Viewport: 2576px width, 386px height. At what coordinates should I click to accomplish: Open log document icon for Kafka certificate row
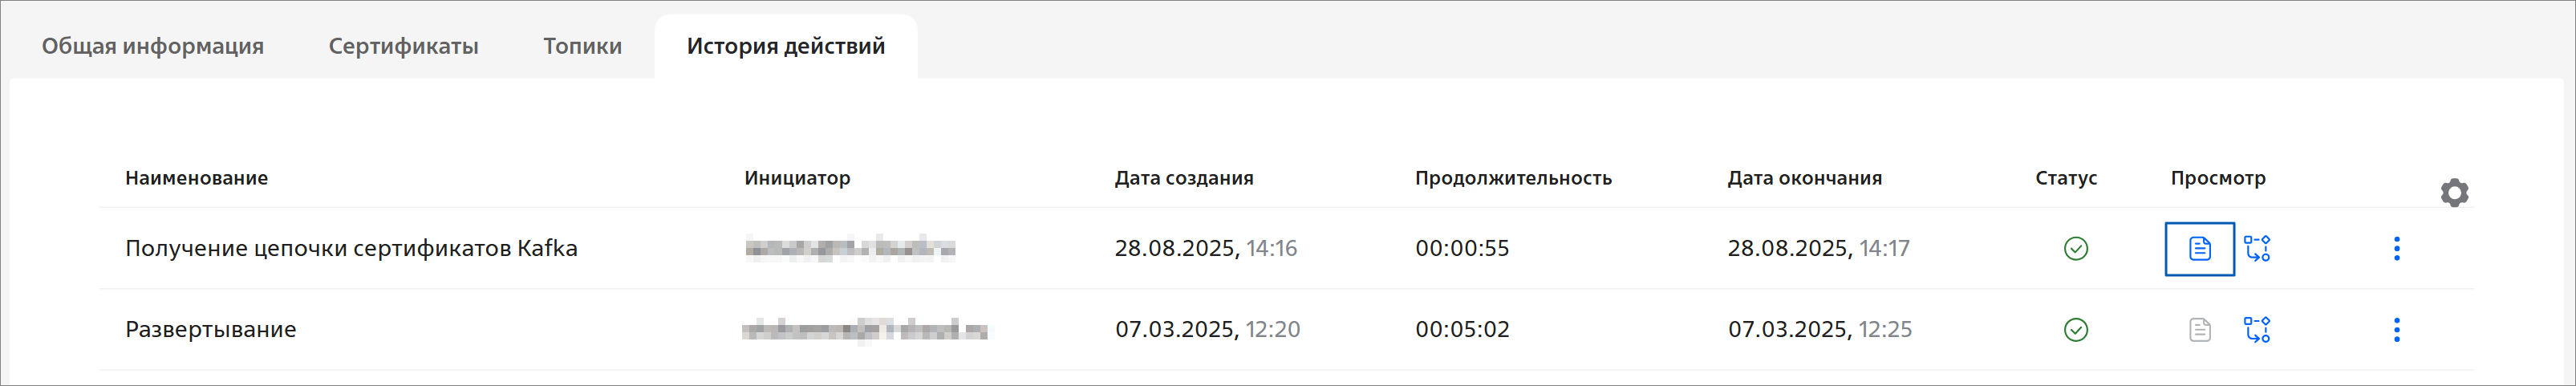[2199, 249]
